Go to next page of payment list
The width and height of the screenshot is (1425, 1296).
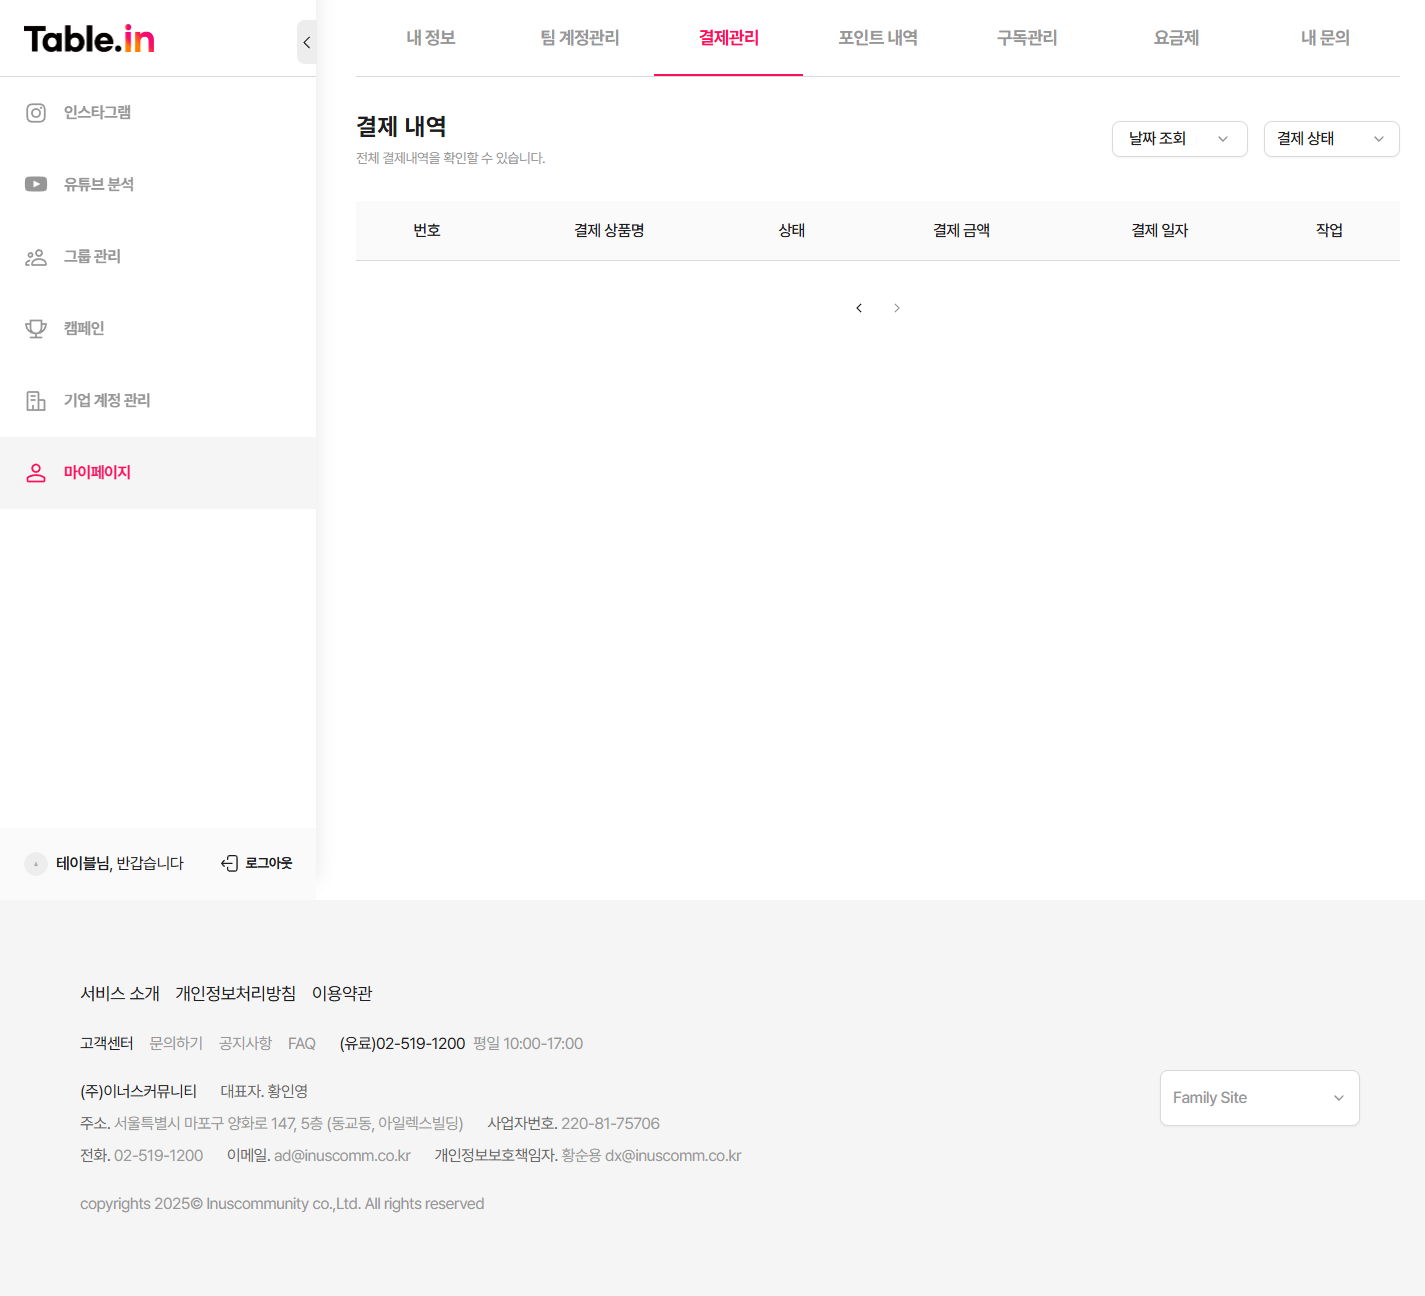pyautogui.click(x=897, y=308)
